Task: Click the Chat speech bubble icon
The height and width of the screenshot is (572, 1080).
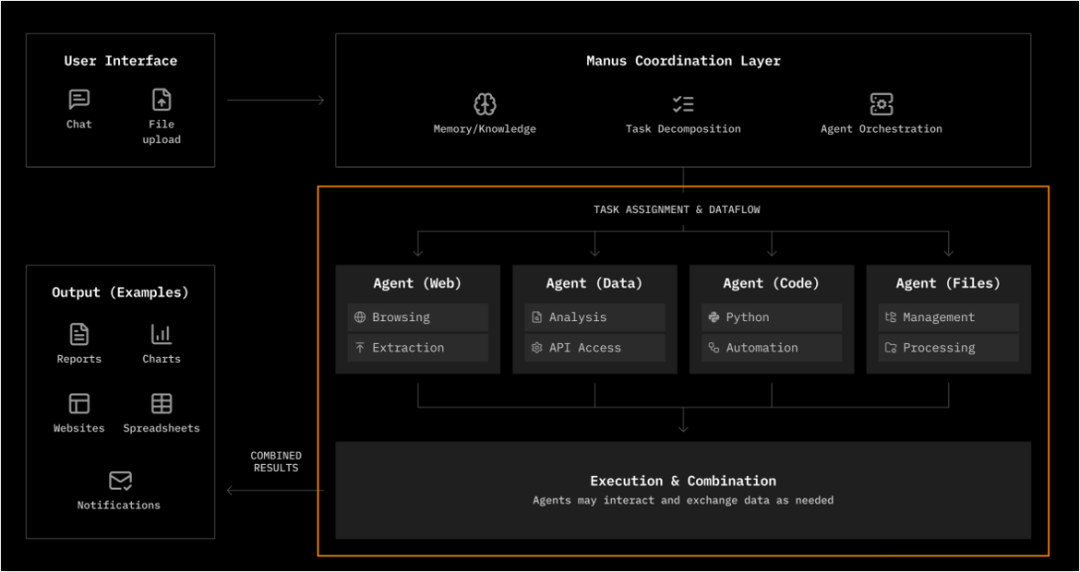Action: (79, 100)
